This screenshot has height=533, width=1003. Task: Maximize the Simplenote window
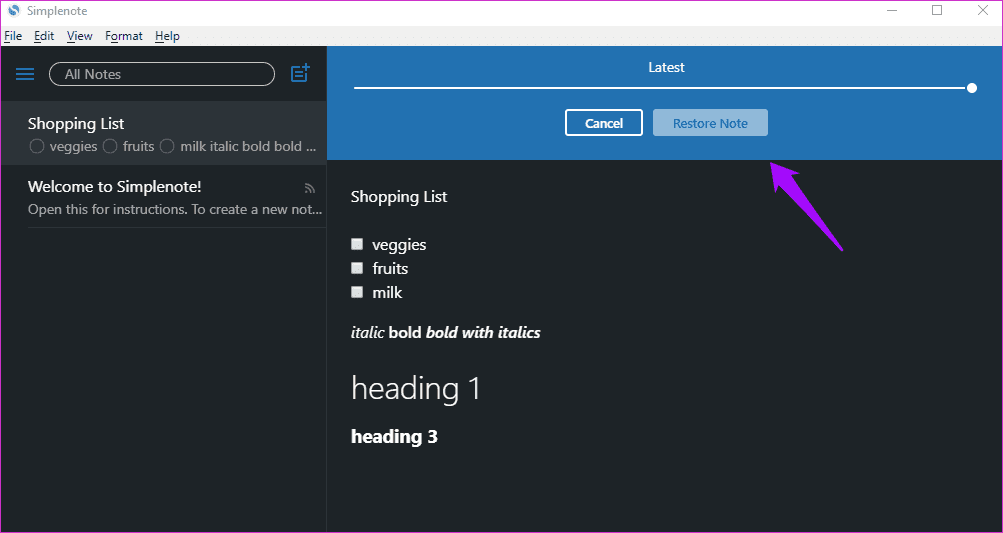[937, 10]
